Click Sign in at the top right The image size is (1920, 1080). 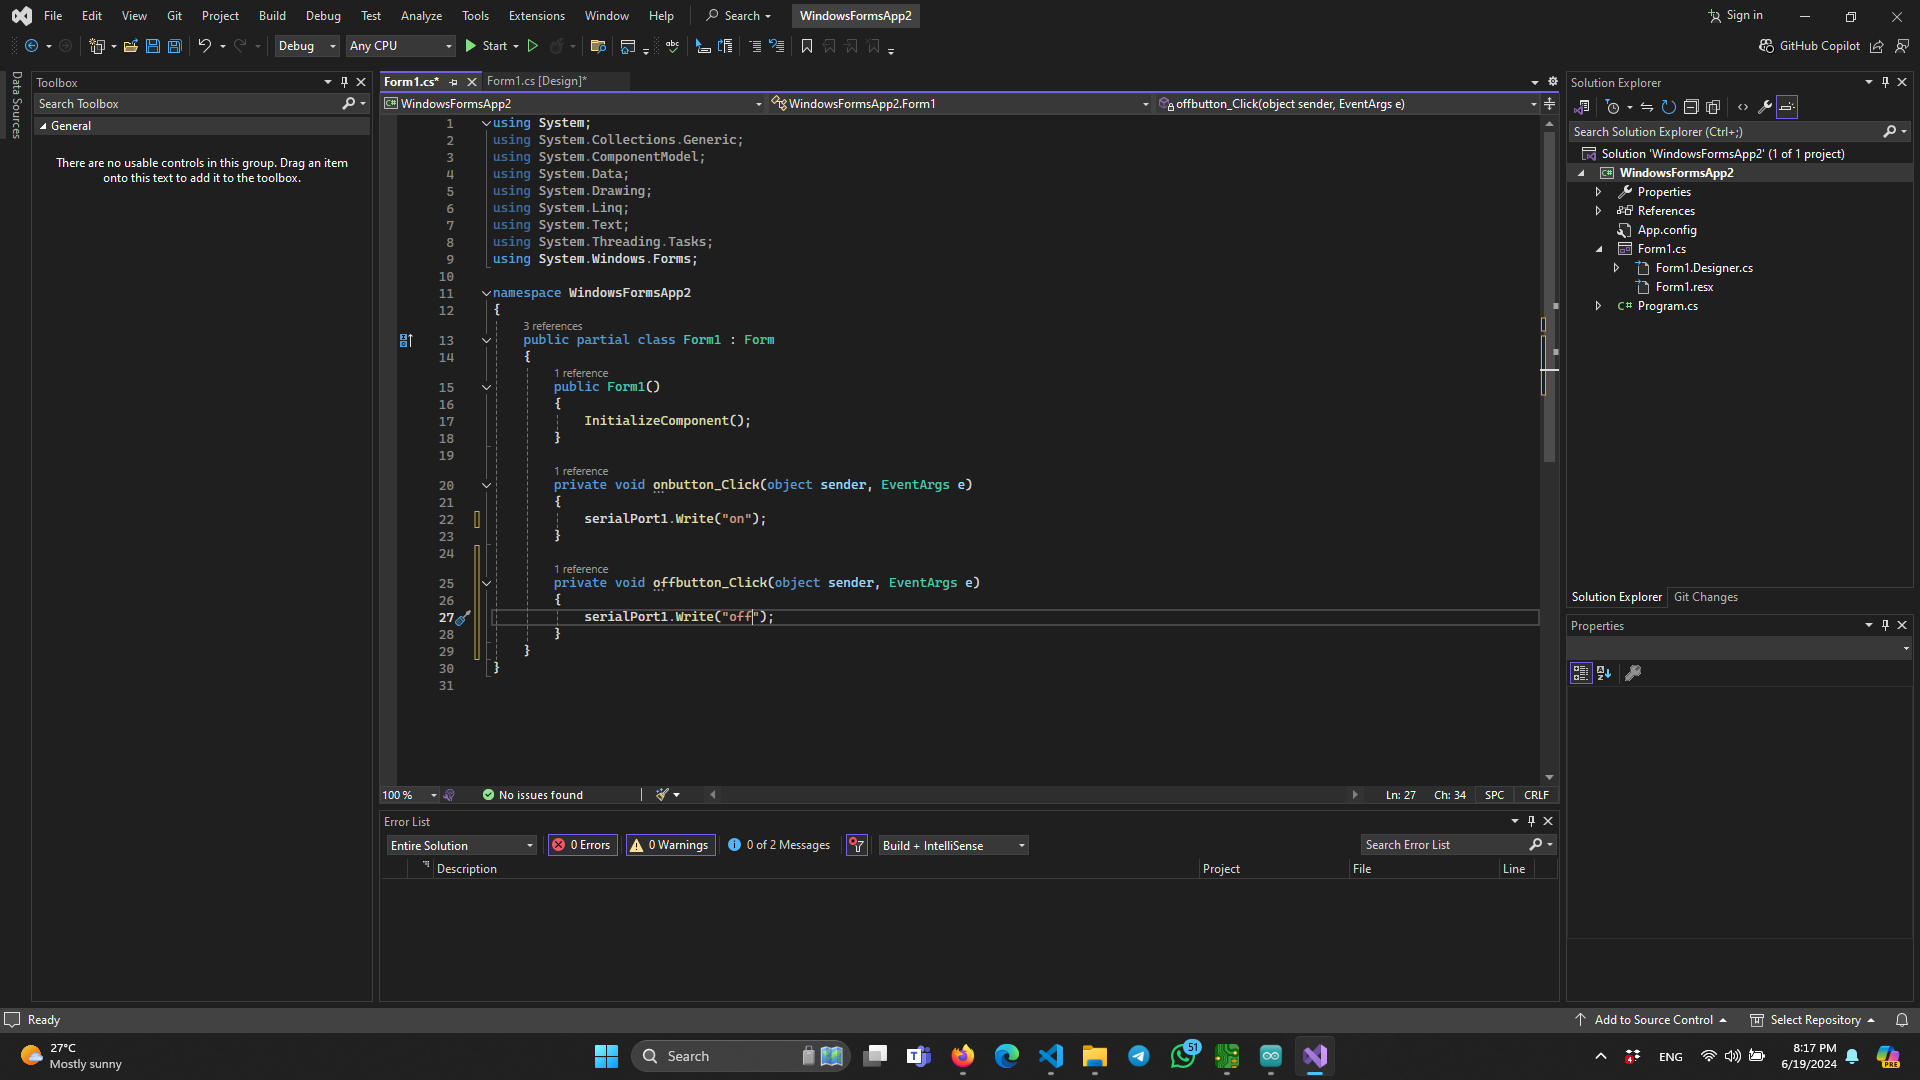click(1735, 16)
